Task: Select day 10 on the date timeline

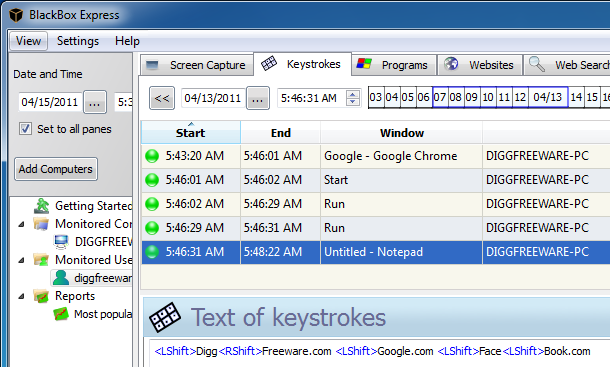Action: coord(488,97)
